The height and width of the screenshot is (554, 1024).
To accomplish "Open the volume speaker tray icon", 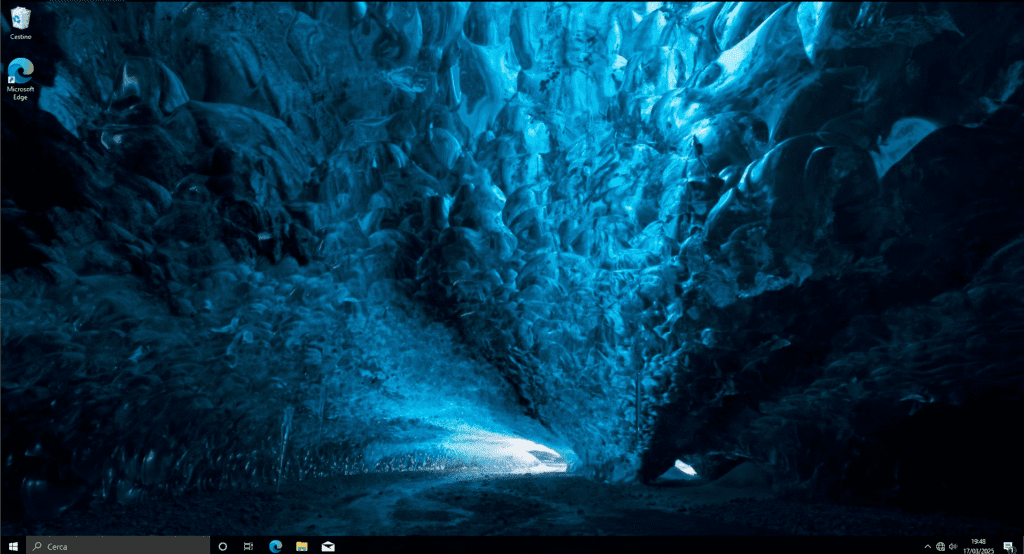I will coord(954,546).
